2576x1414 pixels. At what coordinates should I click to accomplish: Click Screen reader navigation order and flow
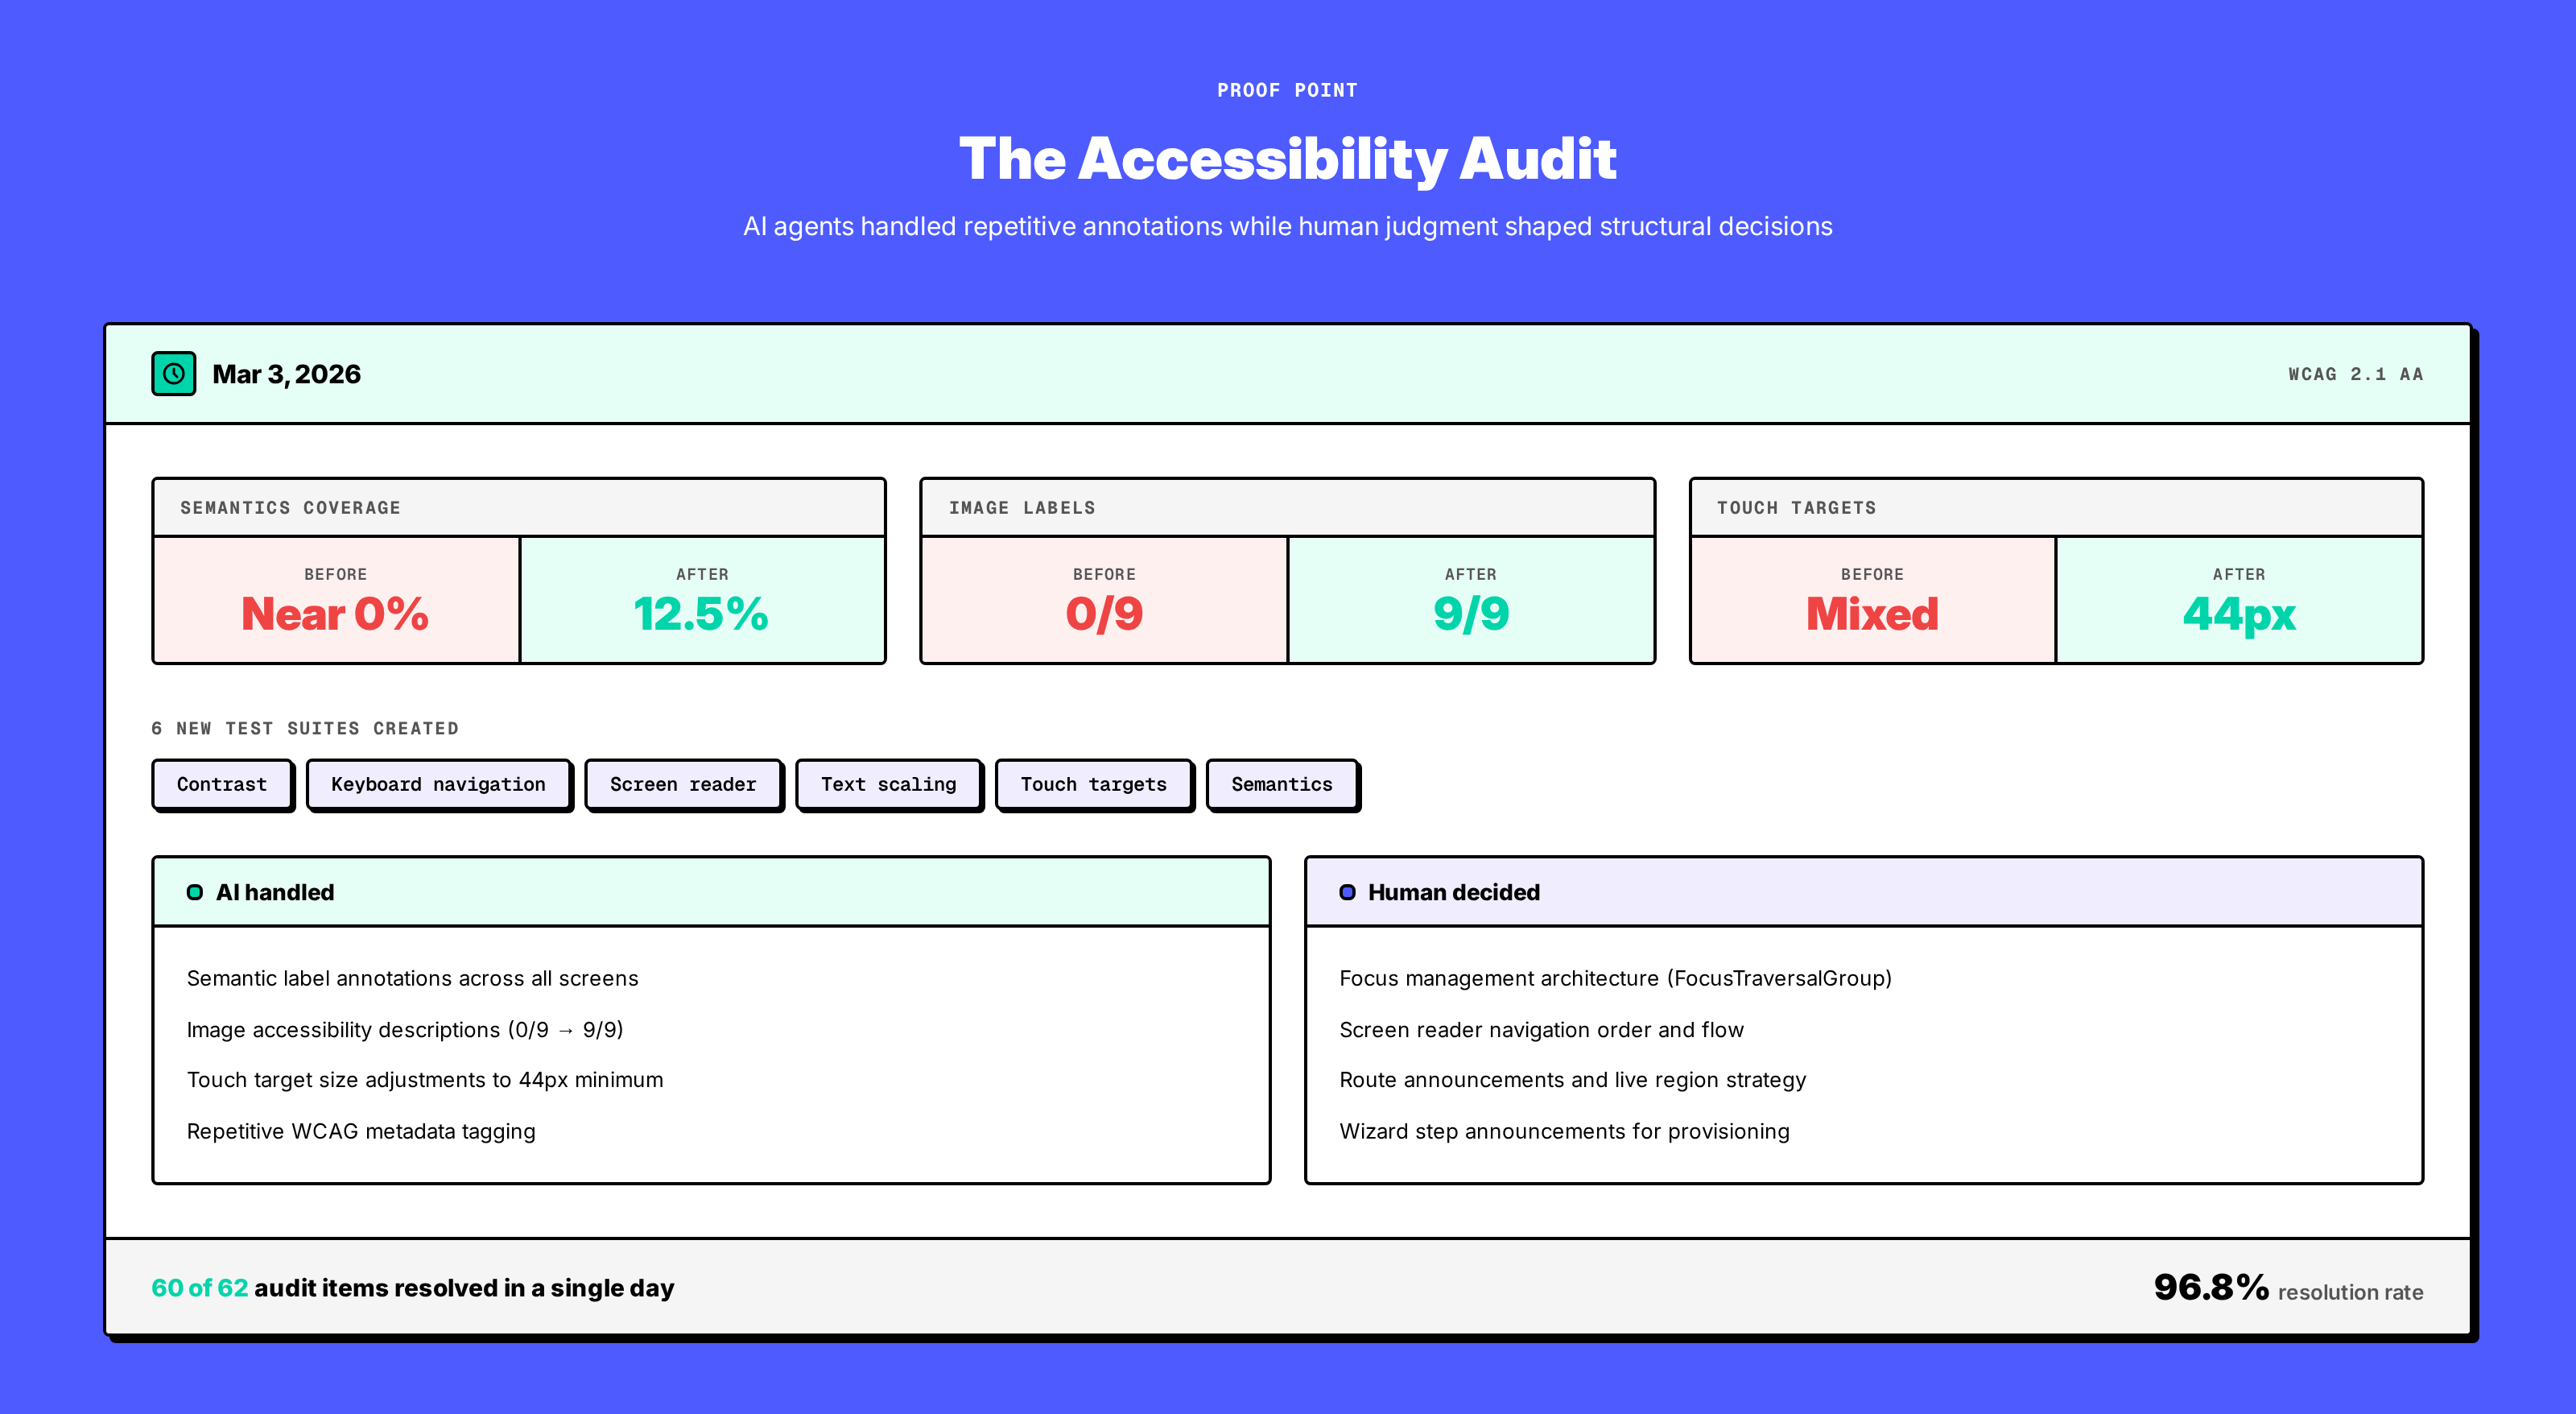click(1541, 1030)
